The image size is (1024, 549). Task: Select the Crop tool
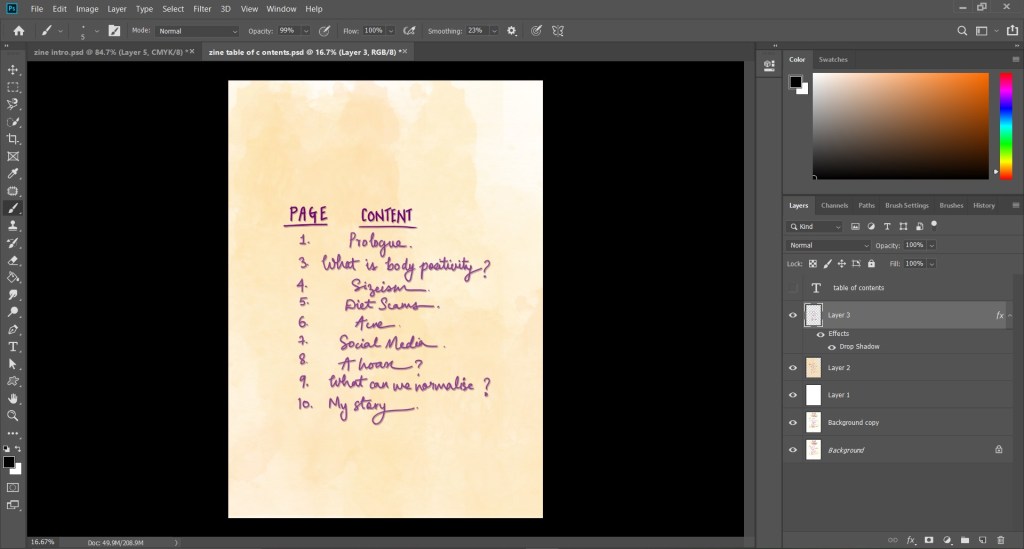coord(13,139)
